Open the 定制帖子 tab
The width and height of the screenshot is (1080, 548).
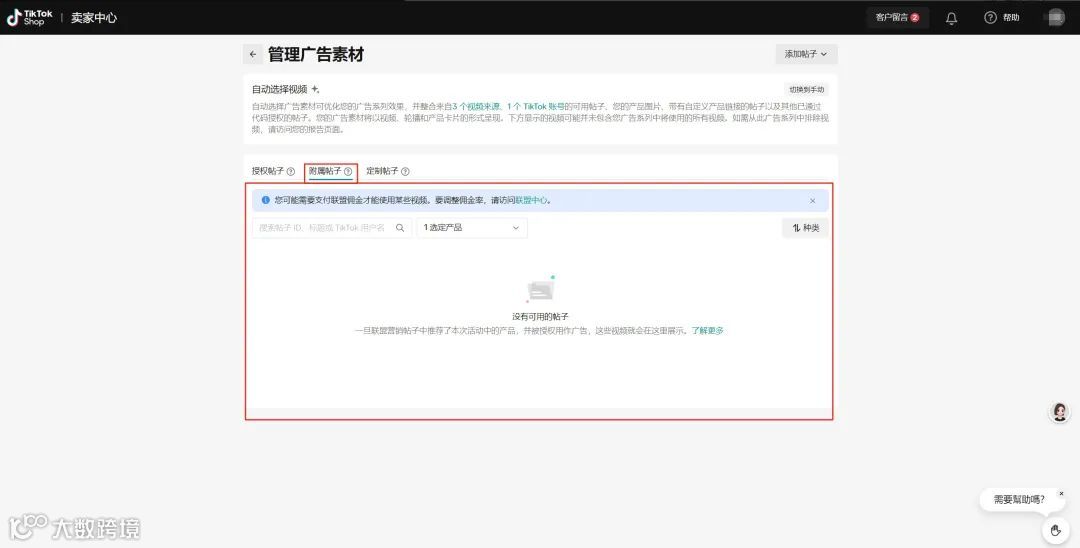[x=382, y=171]
